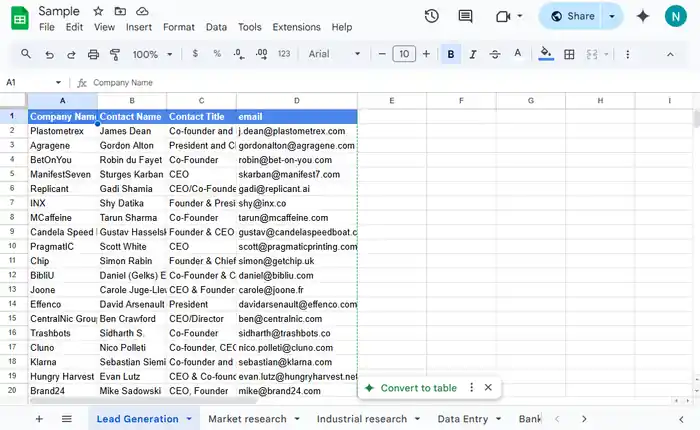
Task: Search the menus magnifier icon
Action: [26, 54]
